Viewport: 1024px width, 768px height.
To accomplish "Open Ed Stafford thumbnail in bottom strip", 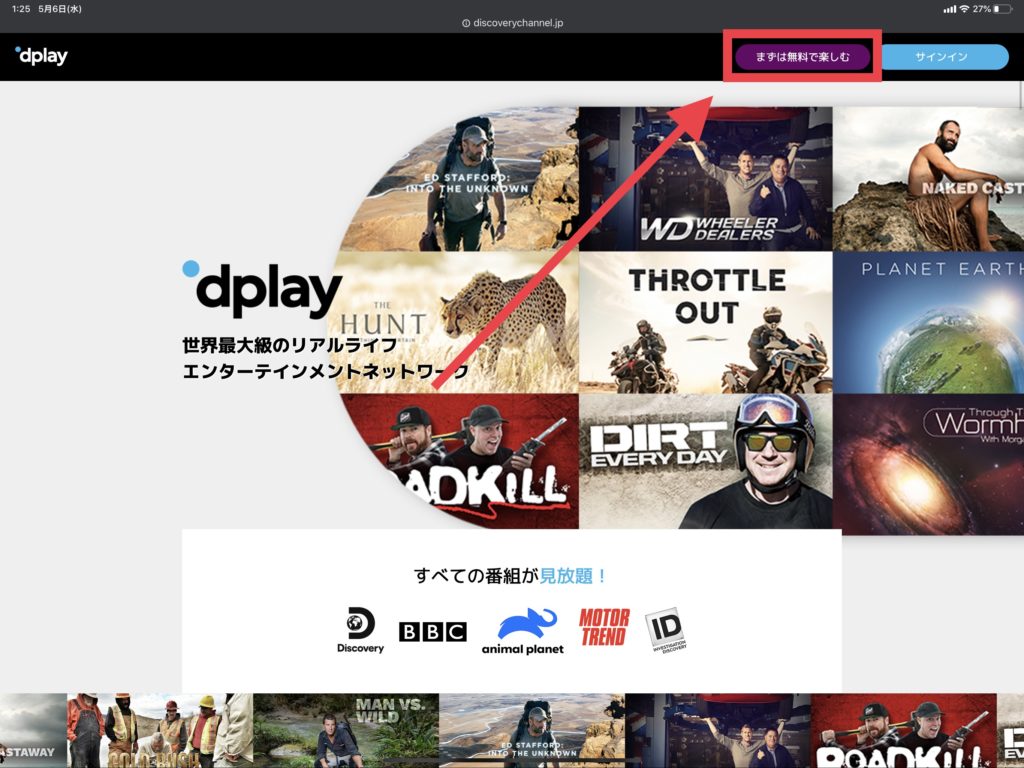I will click(x=532, y=731).
